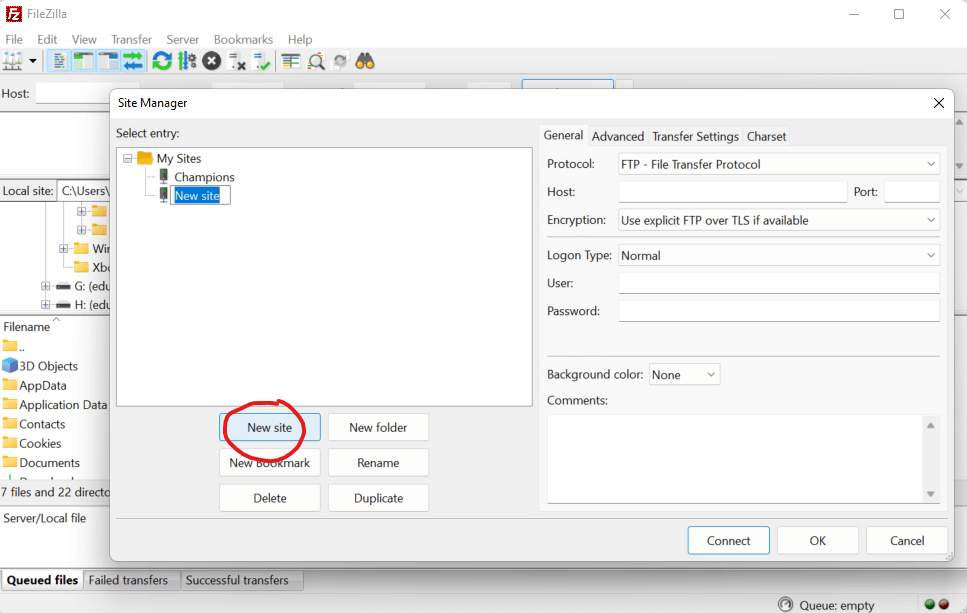
Task: Toggle the transfer queue display icon
Action: coord(133,61)
